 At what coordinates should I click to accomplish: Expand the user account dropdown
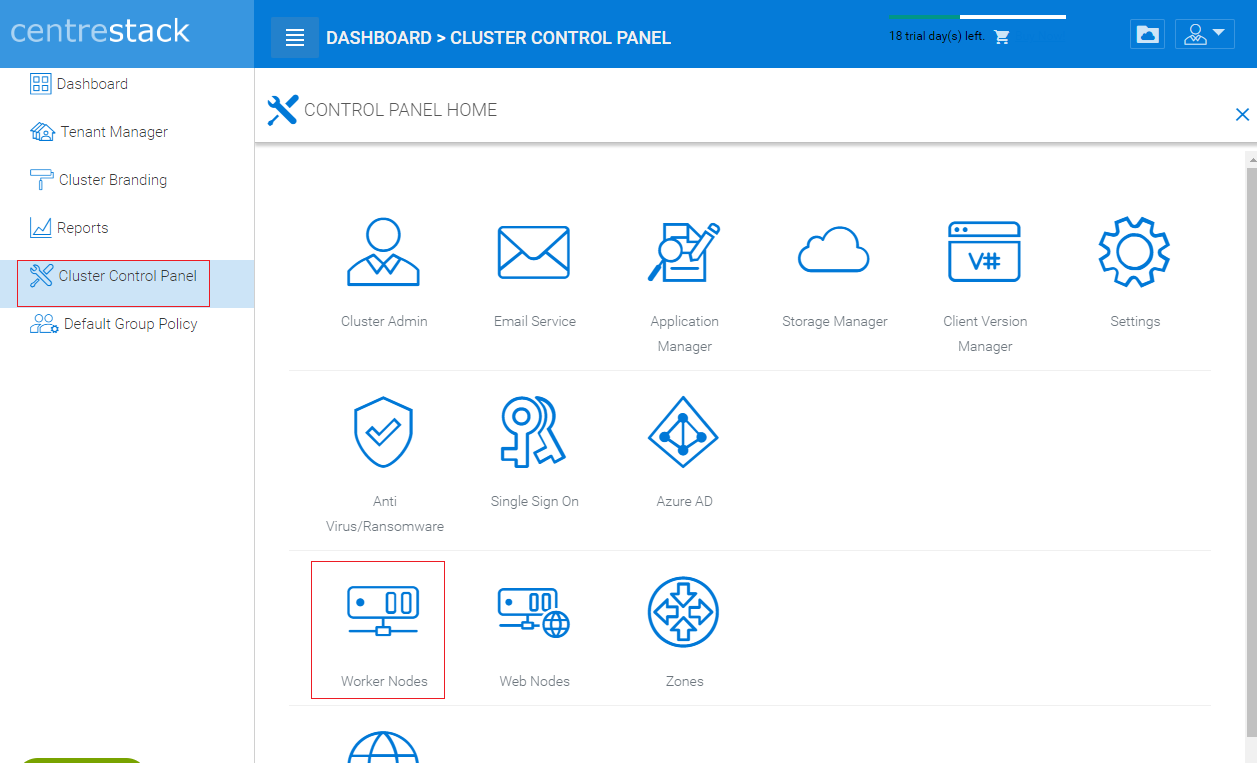(1205, 35)
